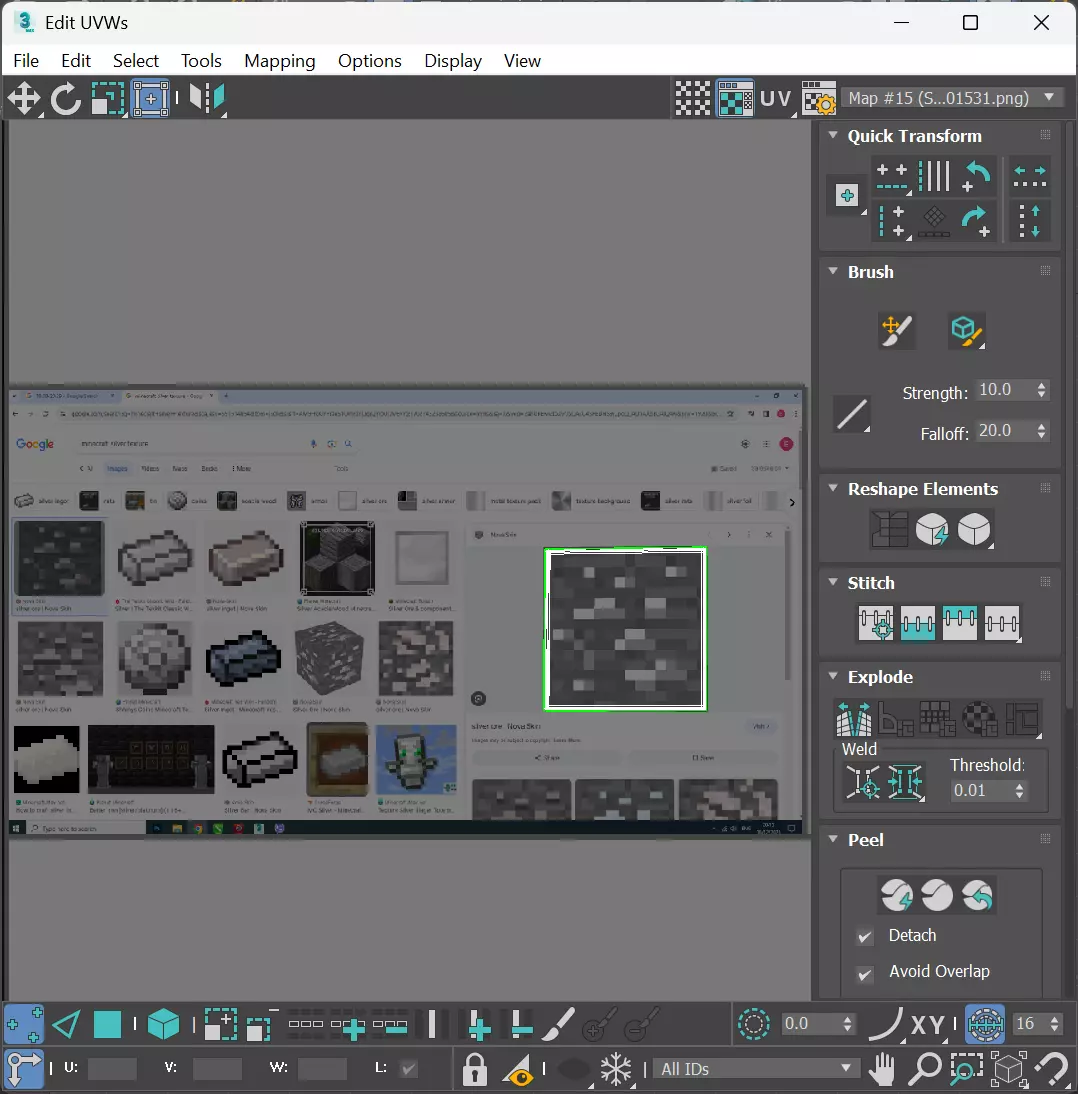
Task: Click the Mirror horizontal tool icon
Action: (207, 98)
